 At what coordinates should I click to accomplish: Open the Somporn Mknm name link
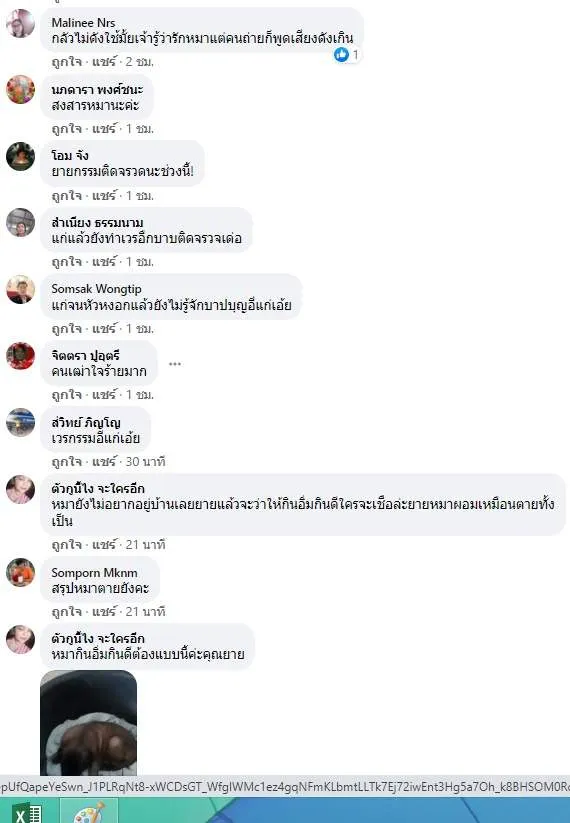click(x=94, y=573)
